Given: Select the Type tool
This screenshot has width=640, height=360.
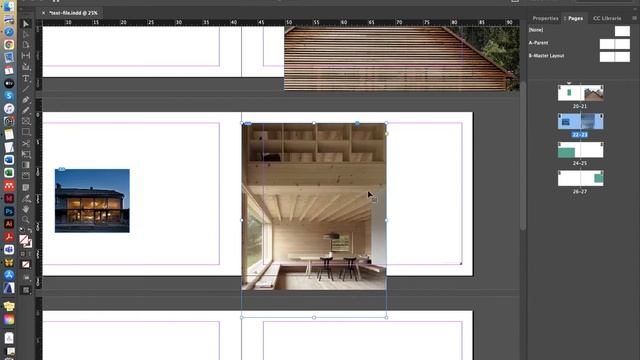Looking at the screenshot, I should pyautogui.click(x=26, y=78).
